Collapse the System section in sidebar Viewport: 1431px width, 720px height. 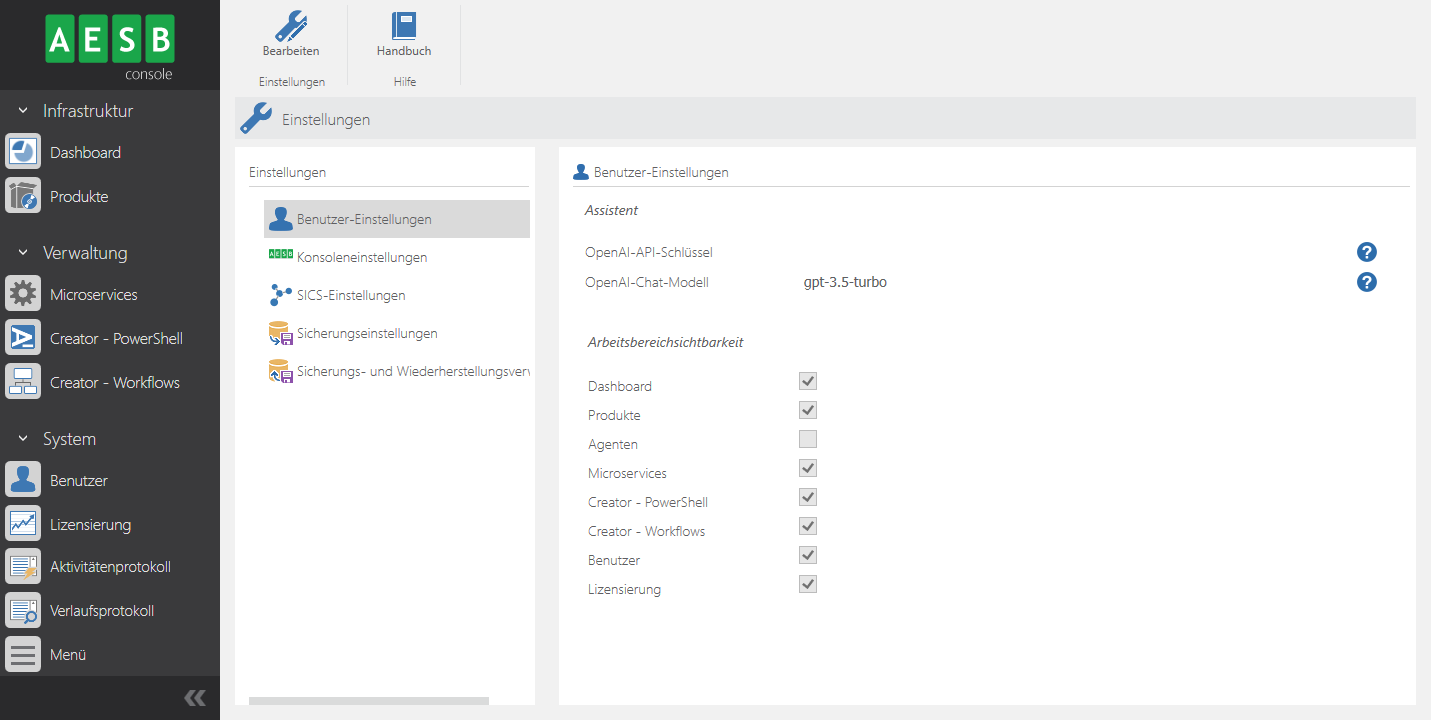22,438
